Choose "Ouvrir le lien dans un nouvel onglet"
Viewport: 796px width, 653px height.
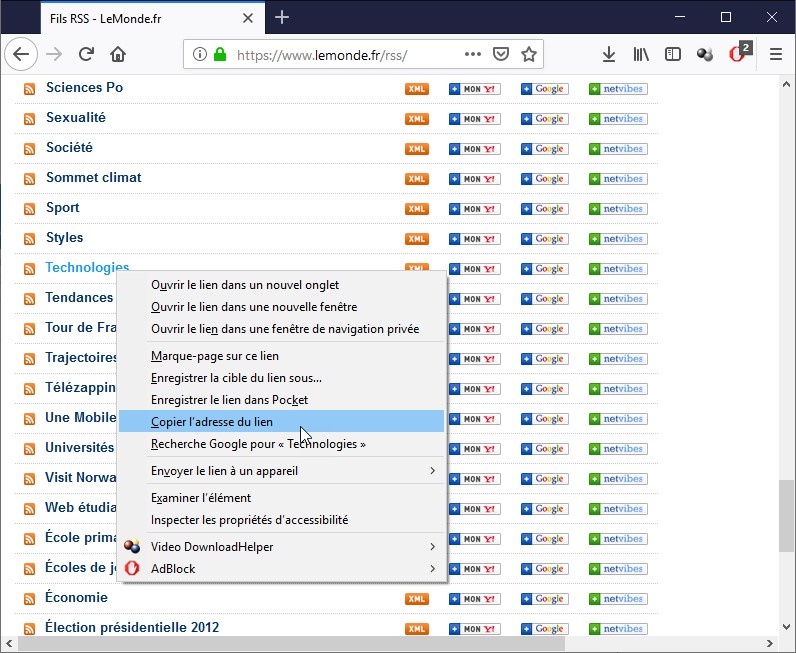coord(245,285)
